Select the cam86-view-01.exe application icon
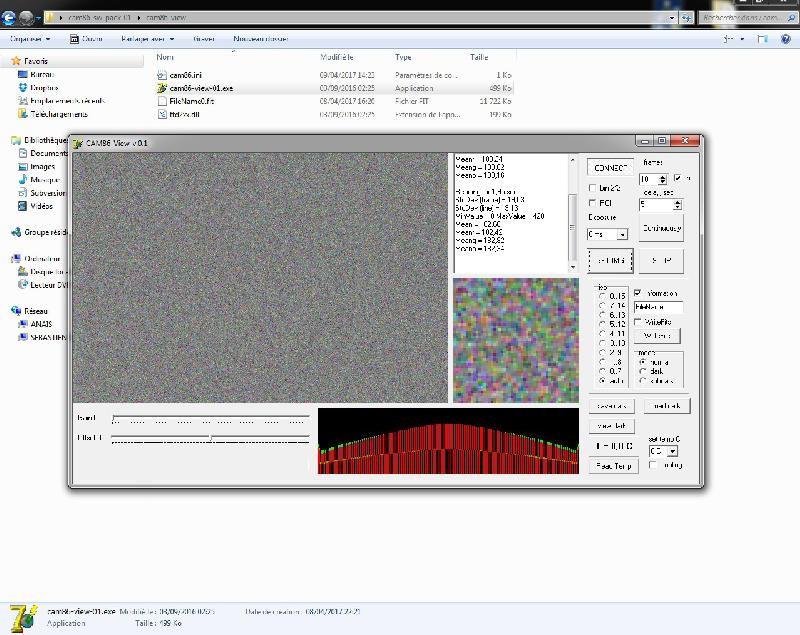Screen dimensions: 800x635 click(162, 88)
